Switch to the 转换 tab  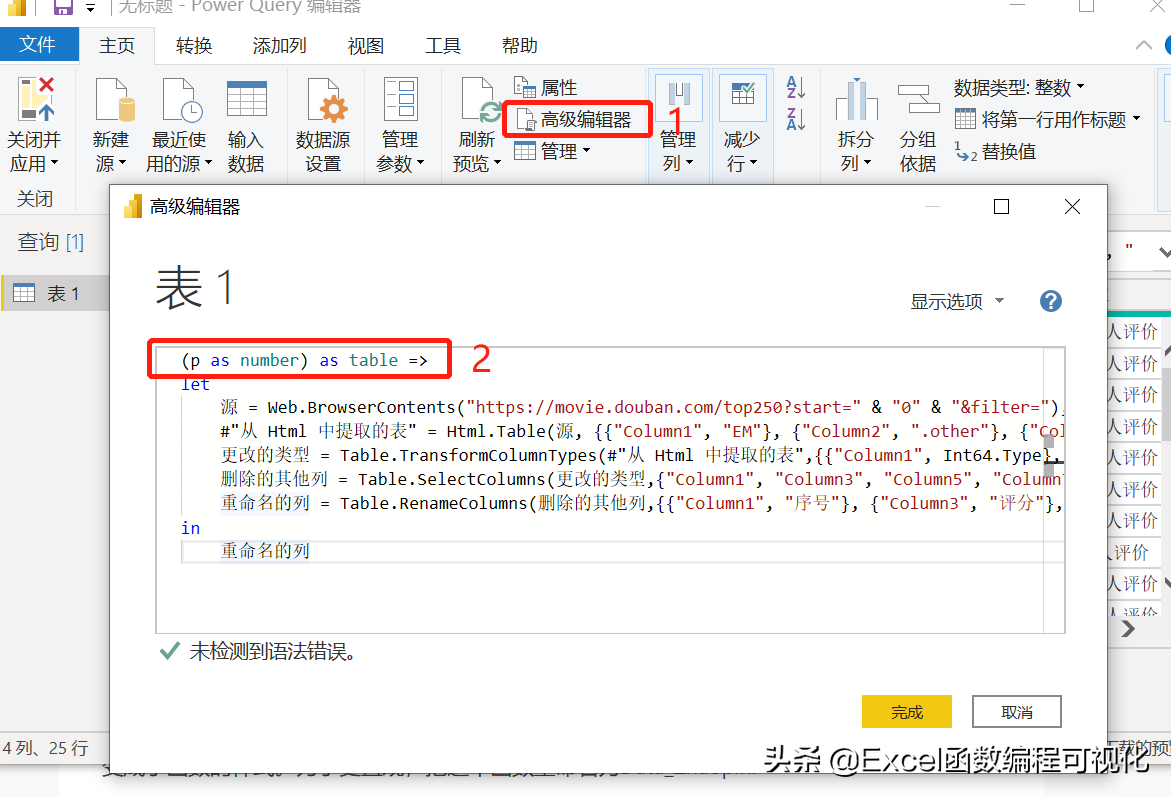click(194, 46)
